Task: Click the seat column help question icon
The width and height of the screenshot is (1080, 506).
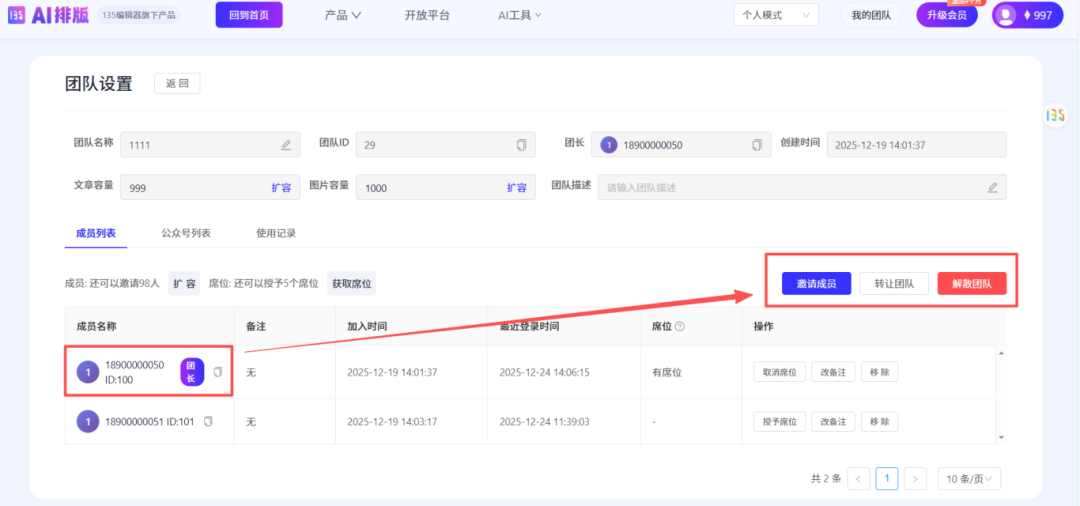Action: tap(680, 327)
